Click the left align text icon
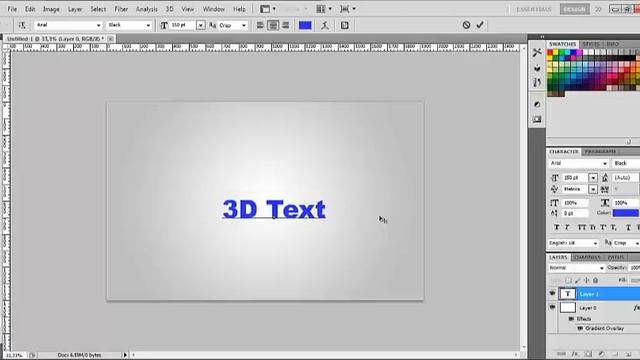640x360 pixels. (x=260, y=25)
